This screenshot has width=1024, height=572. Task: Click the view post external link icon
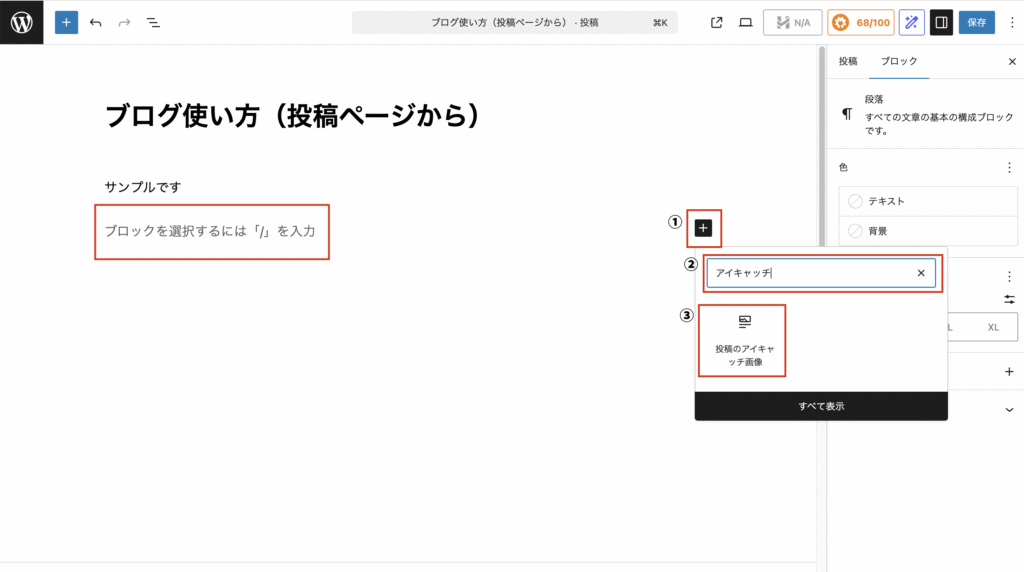pos(716,22)
